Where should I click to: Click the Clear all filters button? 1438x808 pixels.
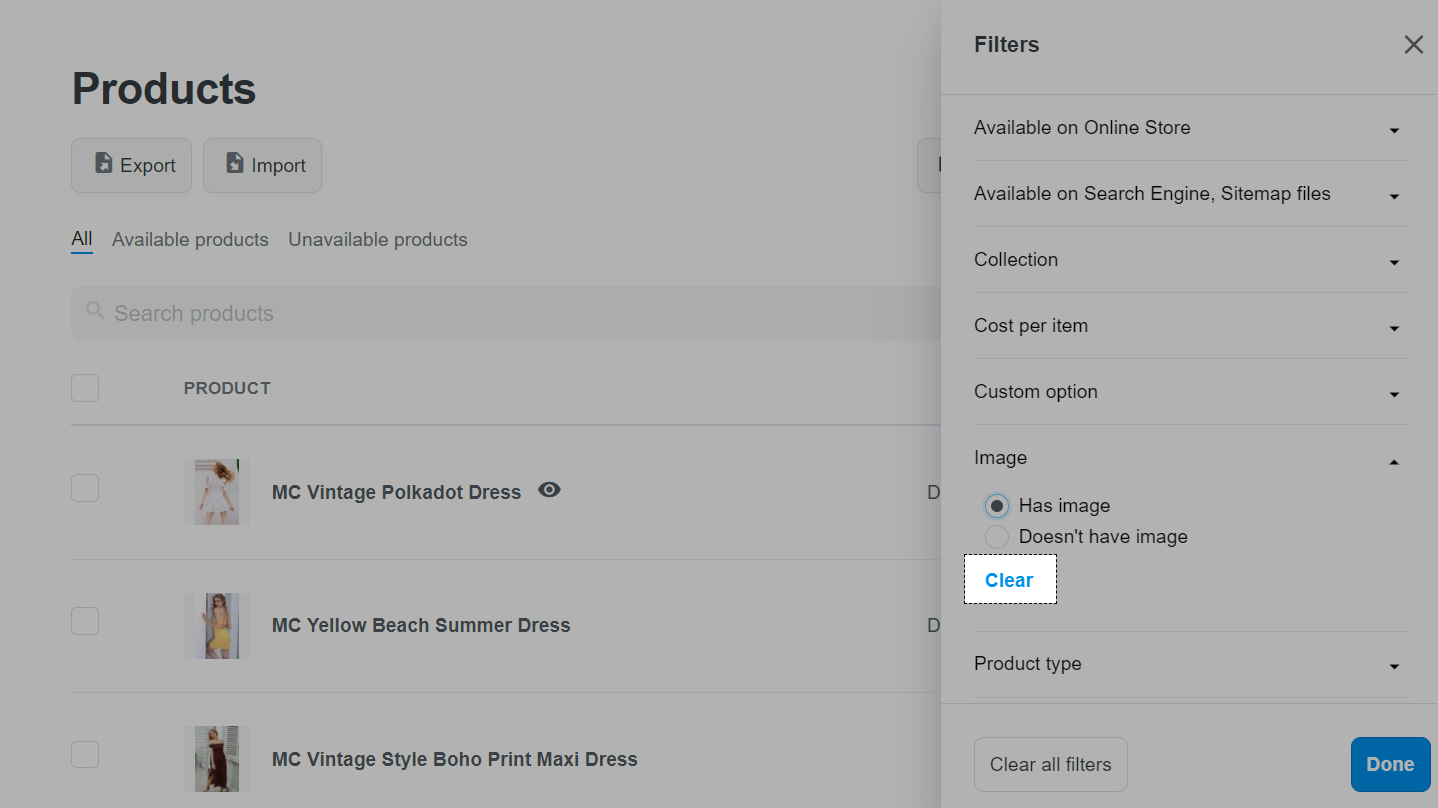pyautogui.click(x=1050, y=765)
